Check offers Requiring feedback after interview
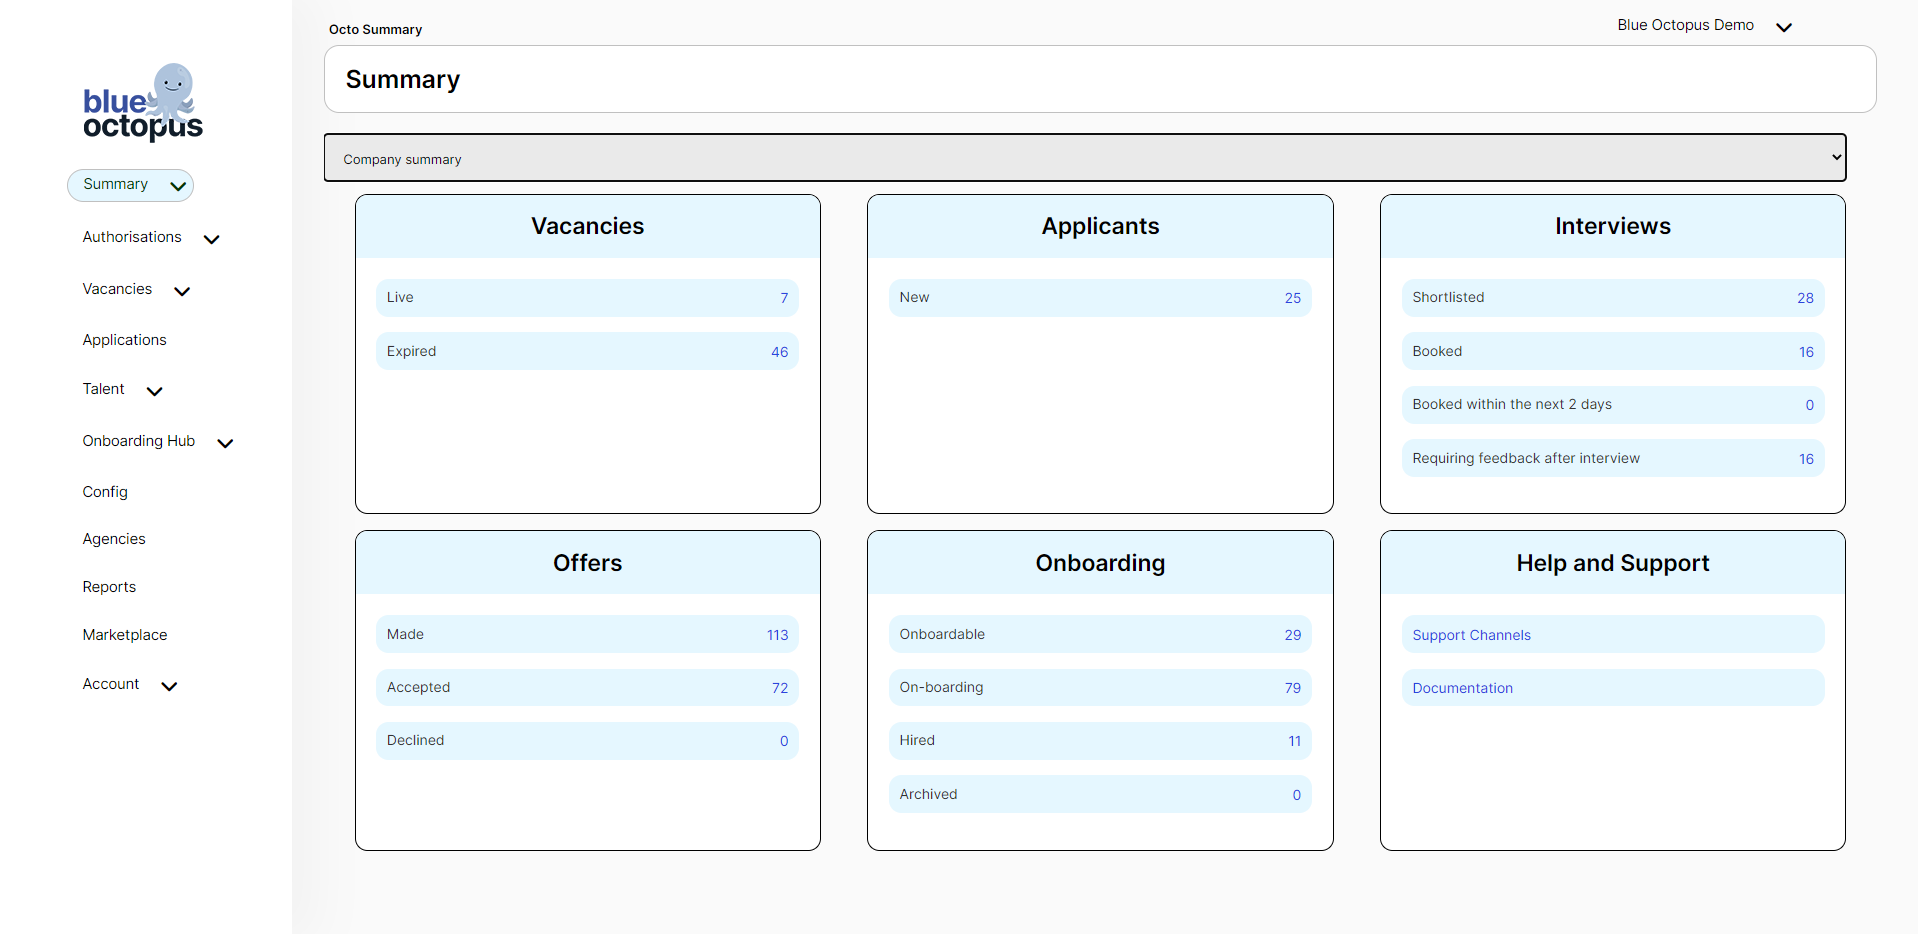 (x=1612, y=458)
